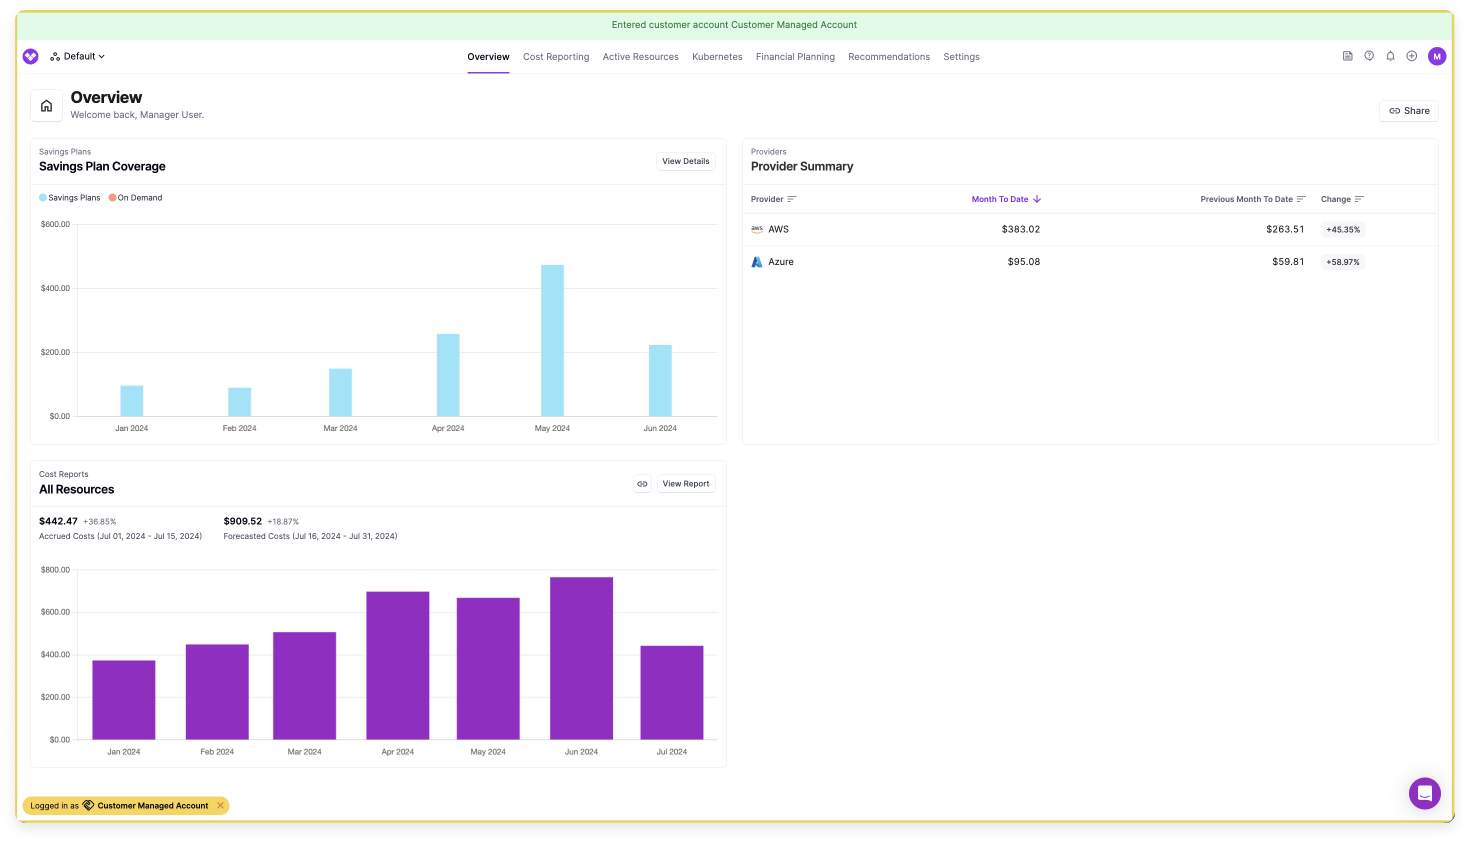The width and height of the screenshot is (1470, 843).
Task: Select the Financial Planning tab
Action: pyautogui.click(x=795, y=57)
